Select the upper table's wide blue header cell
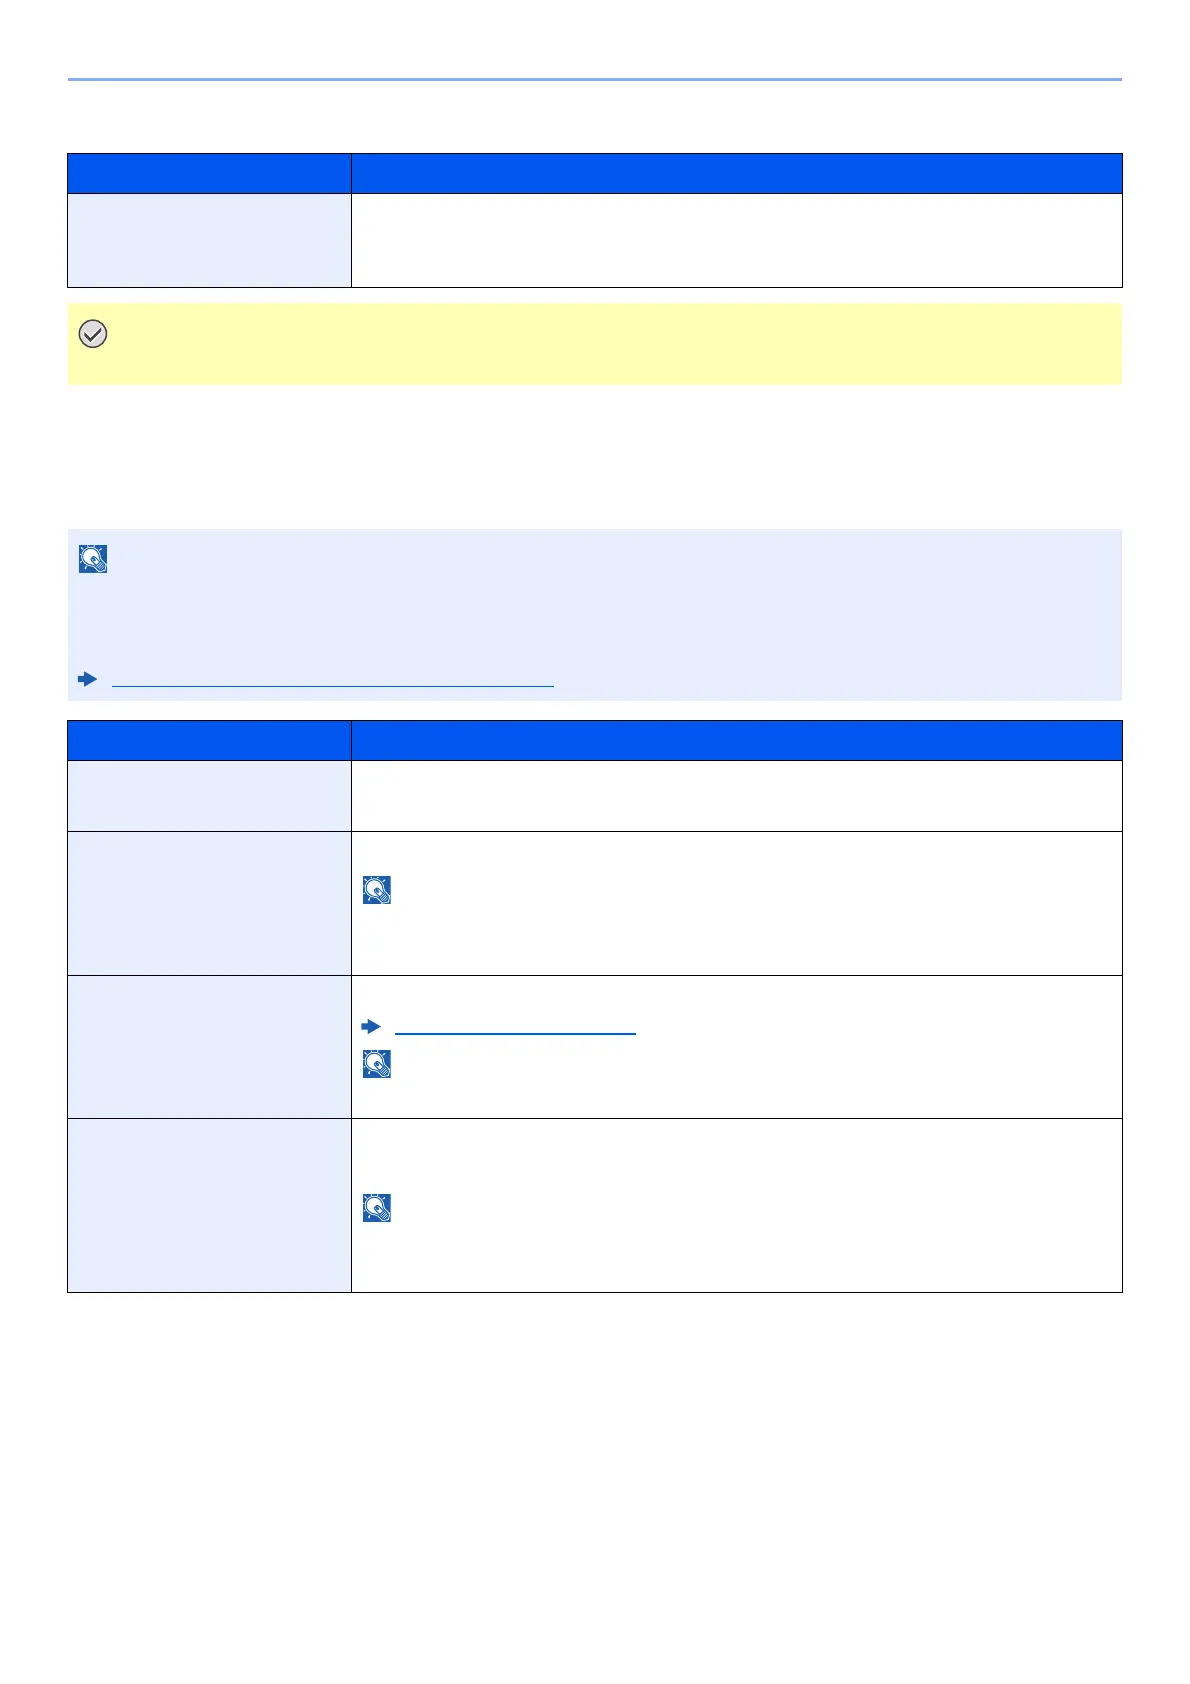The width and height of the screenshot is (1190, 1684). 736,173
